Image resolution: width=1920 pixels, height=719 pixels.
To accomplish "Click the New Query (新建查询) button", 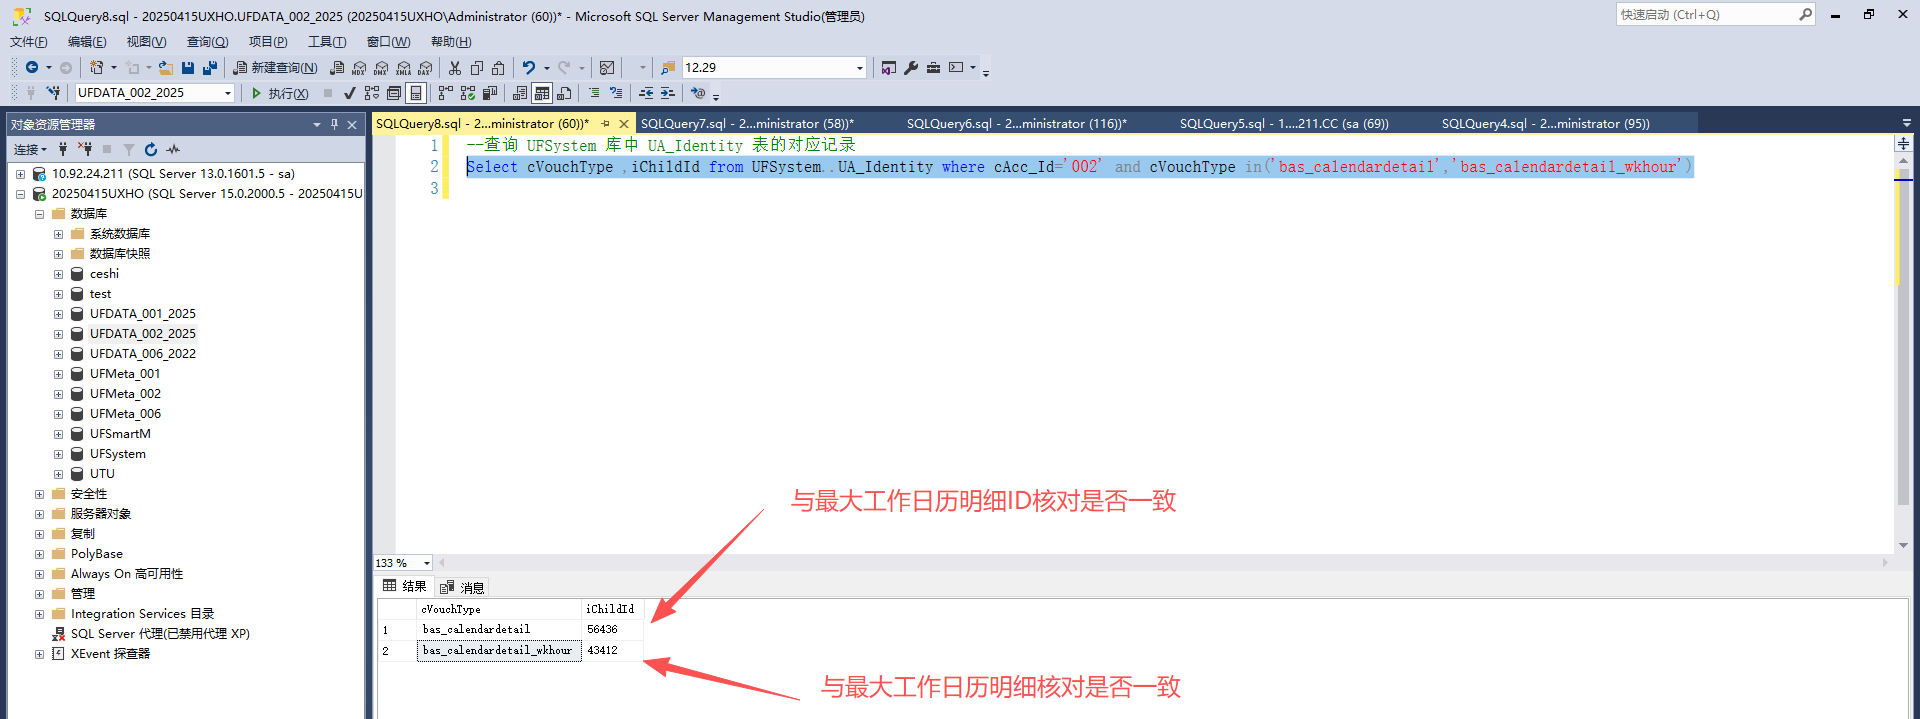I will pos(275,68).
